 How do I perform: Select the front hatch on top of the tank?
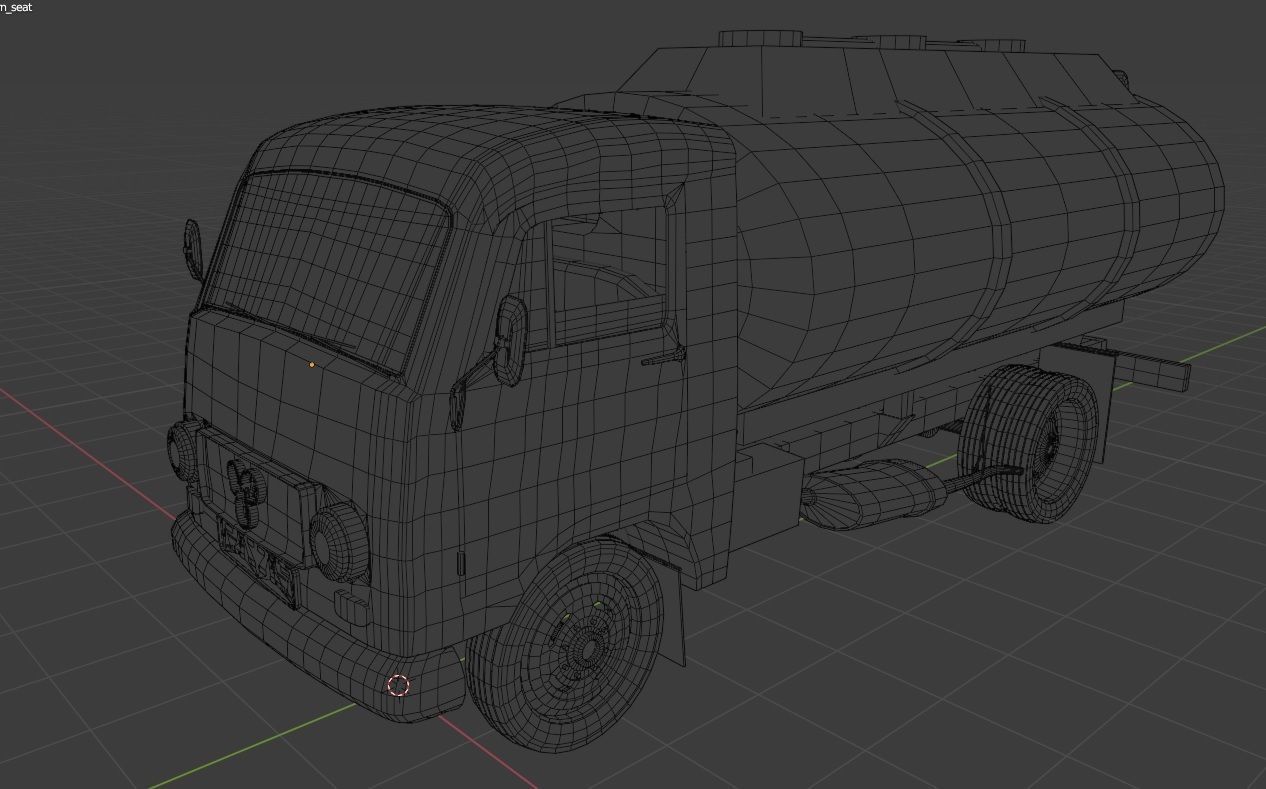(x=760, y=38)
